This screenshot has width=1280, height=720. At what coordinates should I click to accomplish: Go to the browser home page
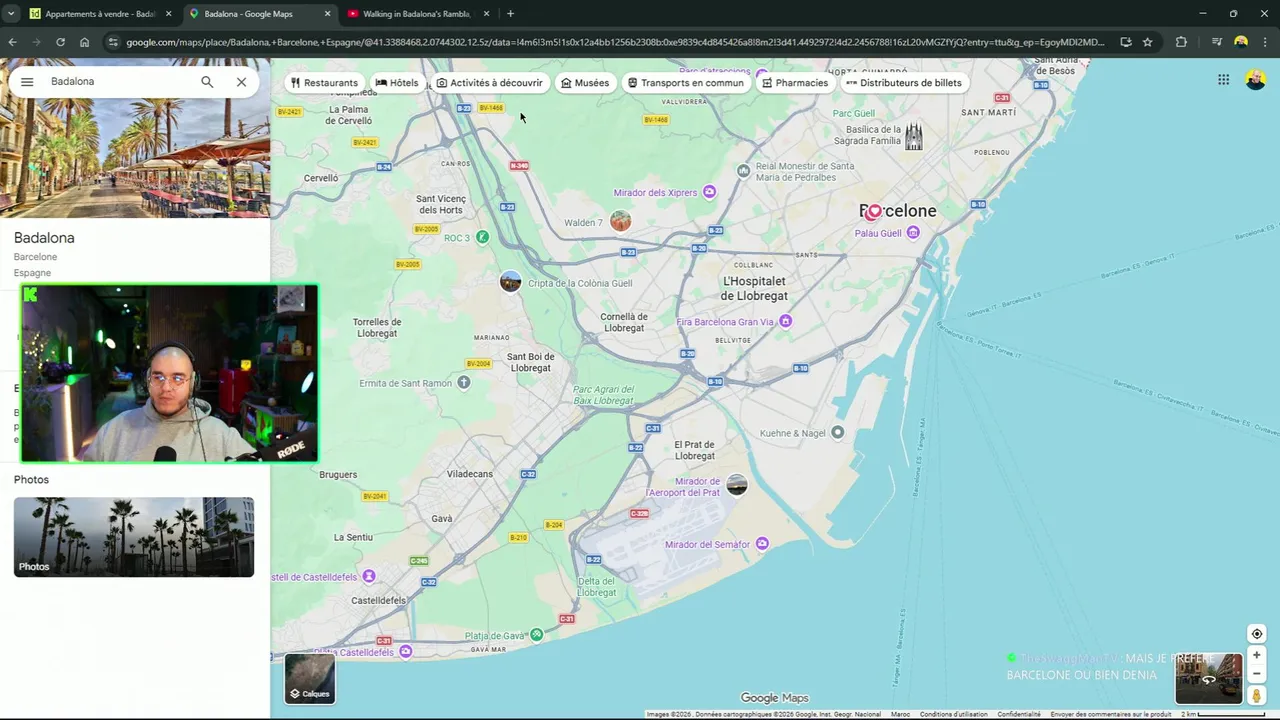(x=84, y=42)
